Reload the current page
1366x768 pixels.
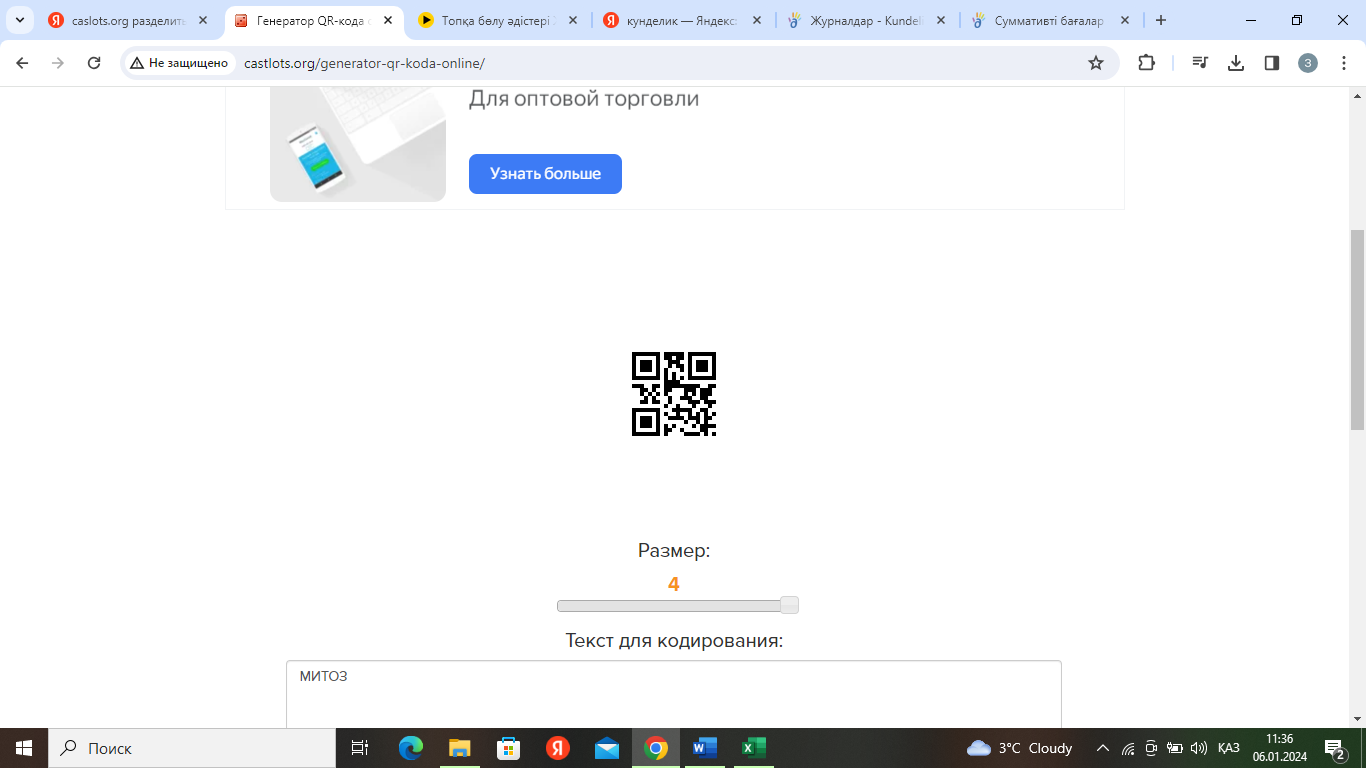[x=94, y=63]
